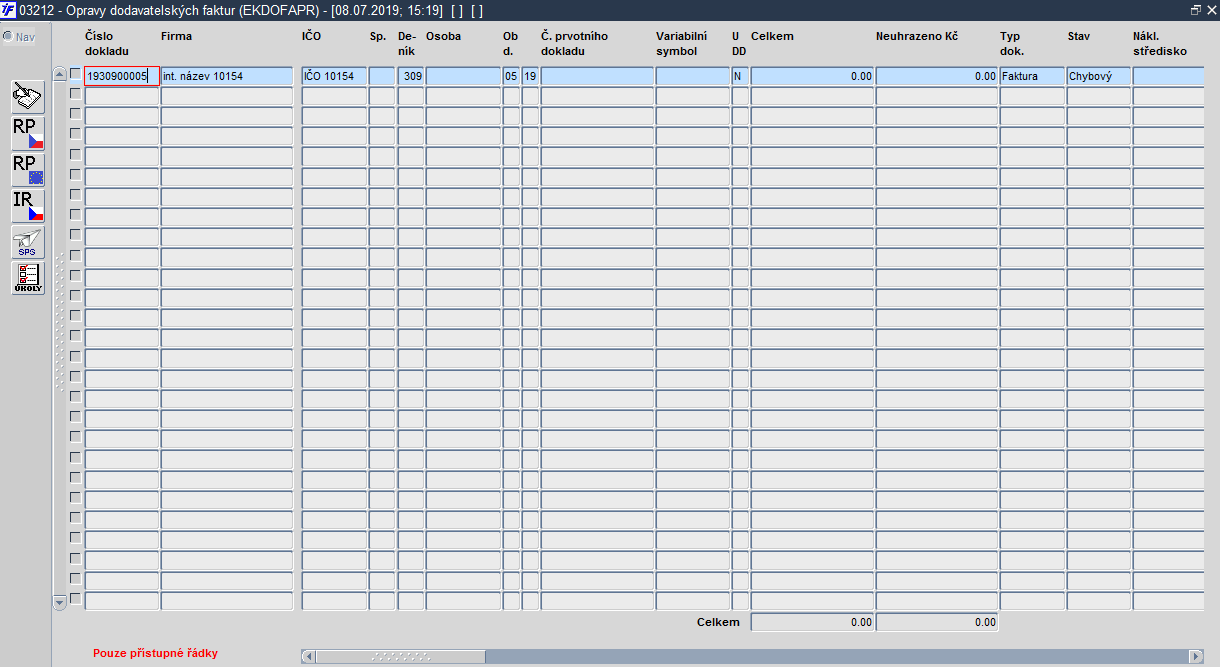Click the Deník field '309'
Screen dimensions: 1220x667
click(411, 76)
